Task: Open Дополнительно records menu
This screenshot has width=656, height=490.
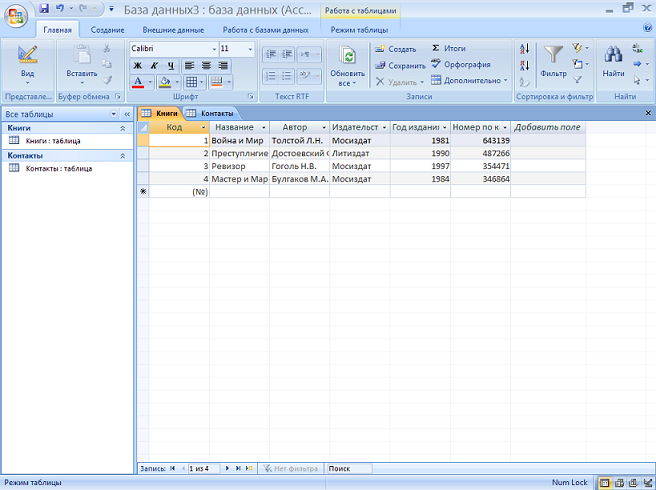Action: tap(469, 80)
